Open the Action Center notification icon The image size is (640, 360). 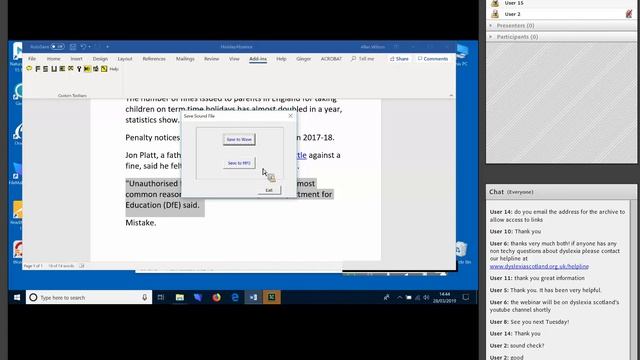[x=466, y=298]
